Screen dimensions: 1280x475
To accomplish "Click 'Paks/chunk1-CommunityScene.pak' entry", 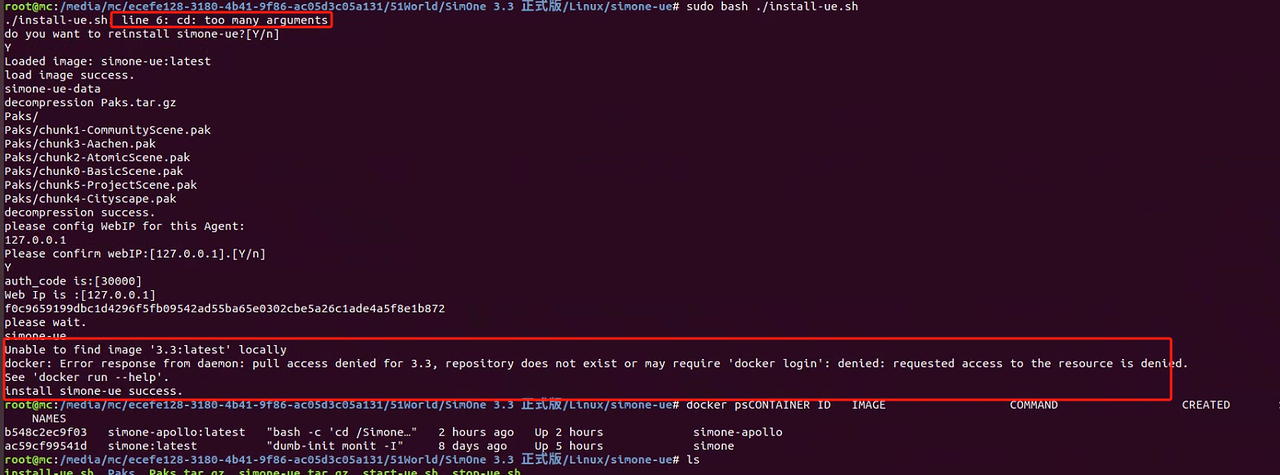I will [108, 130].
